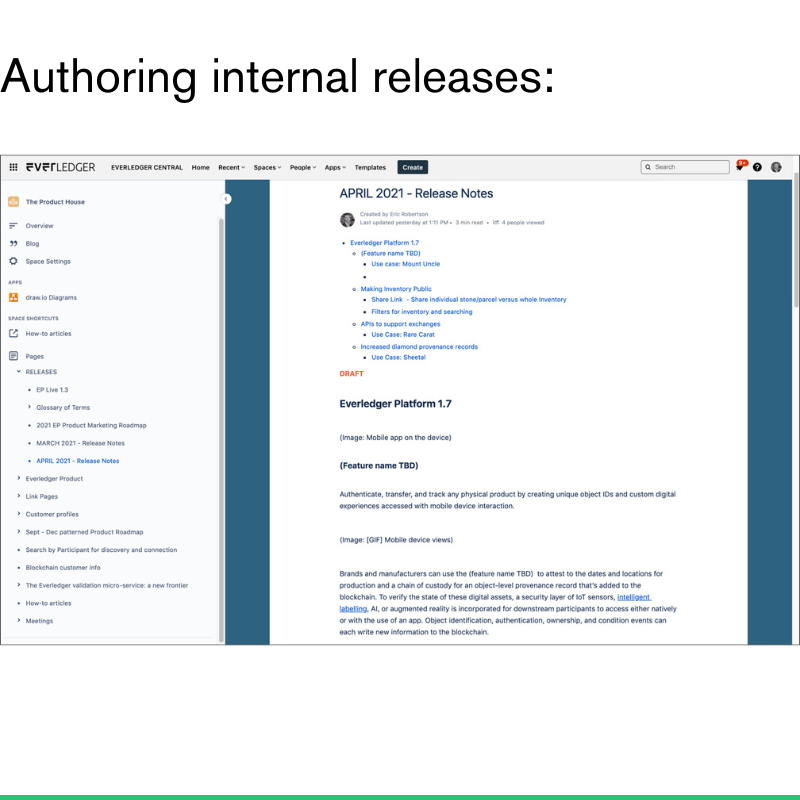The width and height of the screenshot is (800, 800).
Task: Click The Product House space icon
Action: (x=14, y=202)
